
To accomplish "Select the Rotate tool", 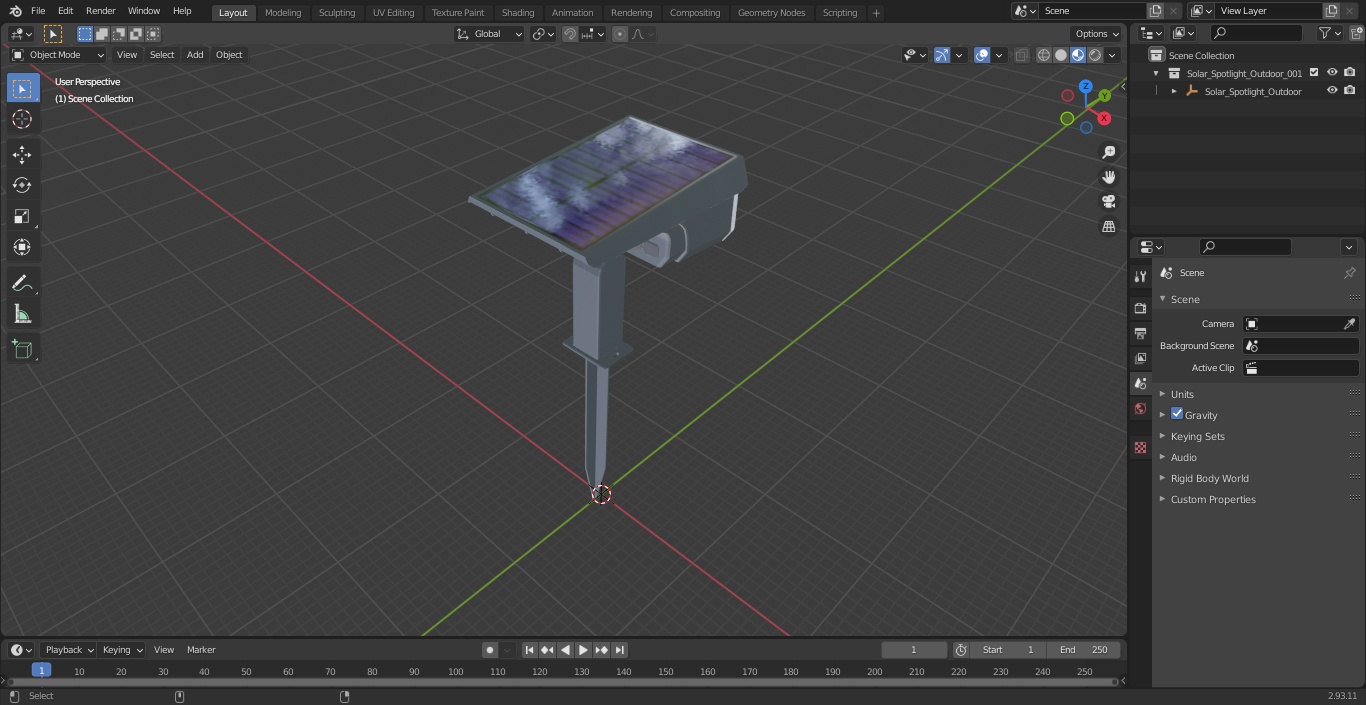I will 22,185.
